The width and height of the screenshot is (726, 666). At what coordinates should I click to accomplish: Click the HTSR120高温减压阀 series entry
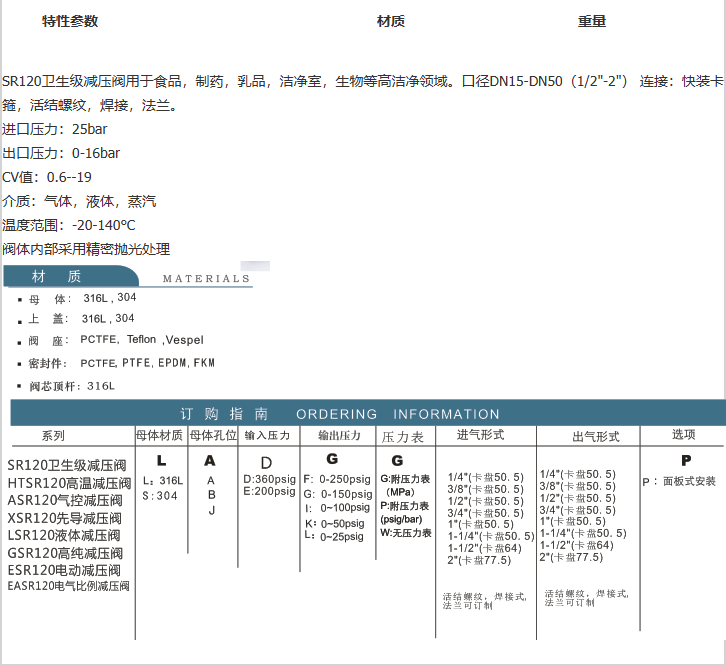(69, 484)
